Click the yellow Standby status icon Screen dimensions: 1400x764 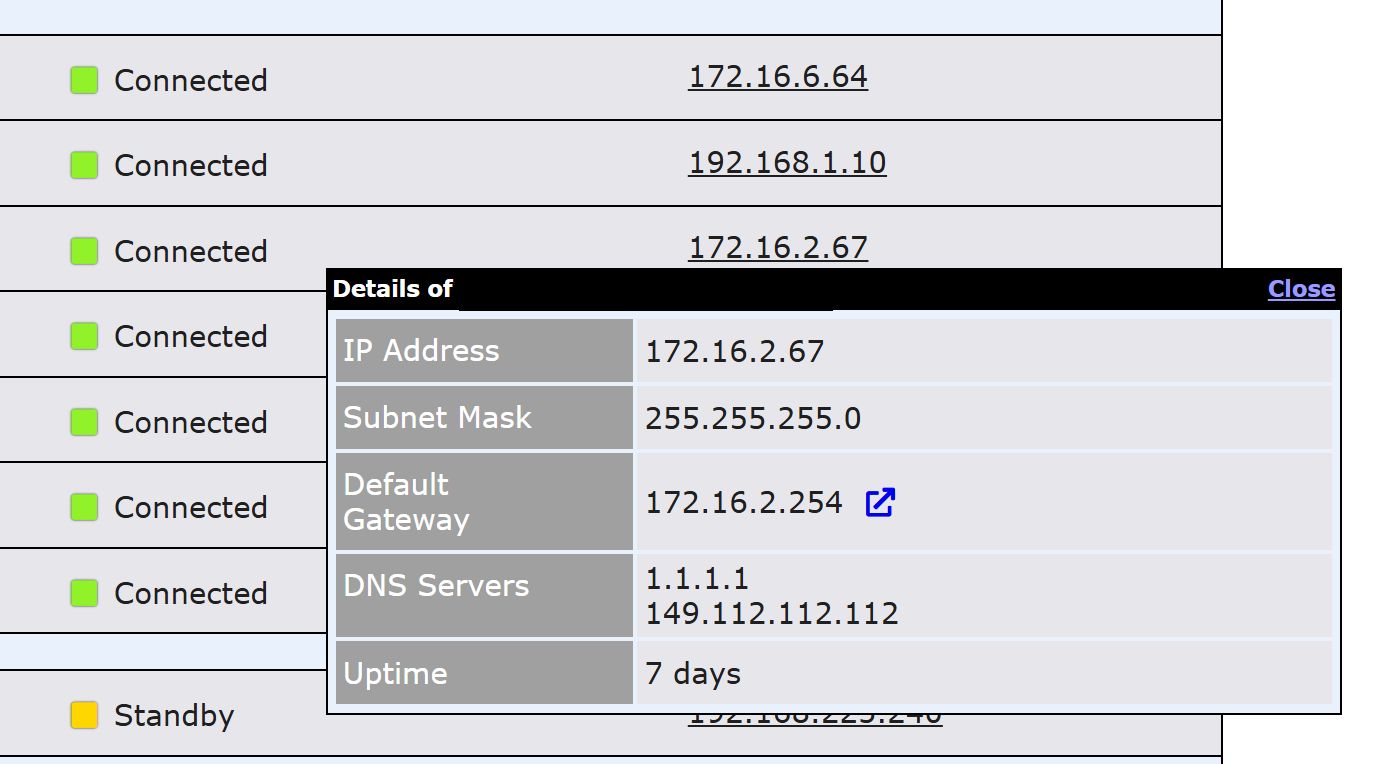[x=84, y=715]
